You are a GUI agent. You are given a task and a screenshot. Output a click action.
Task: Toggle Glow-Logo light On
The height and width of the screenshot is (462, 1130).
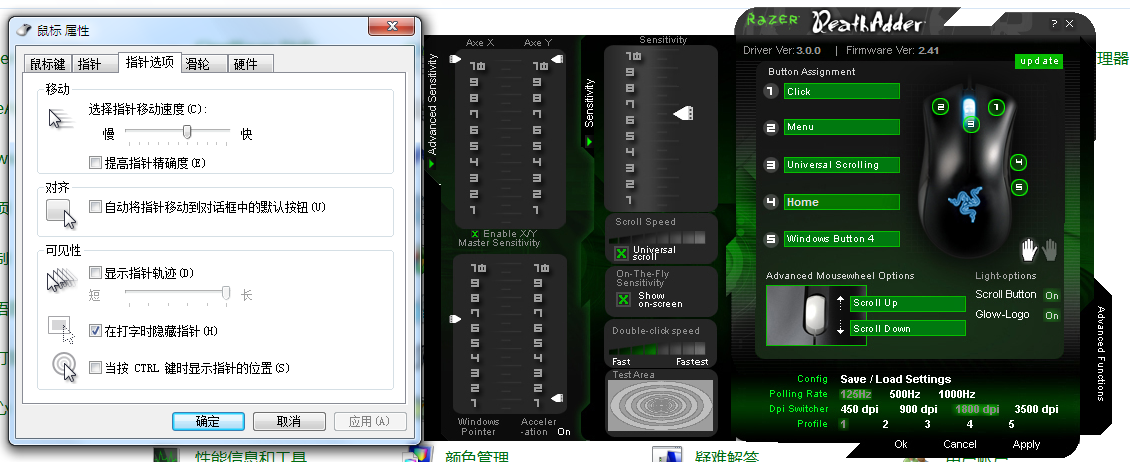click(1052, 316)
